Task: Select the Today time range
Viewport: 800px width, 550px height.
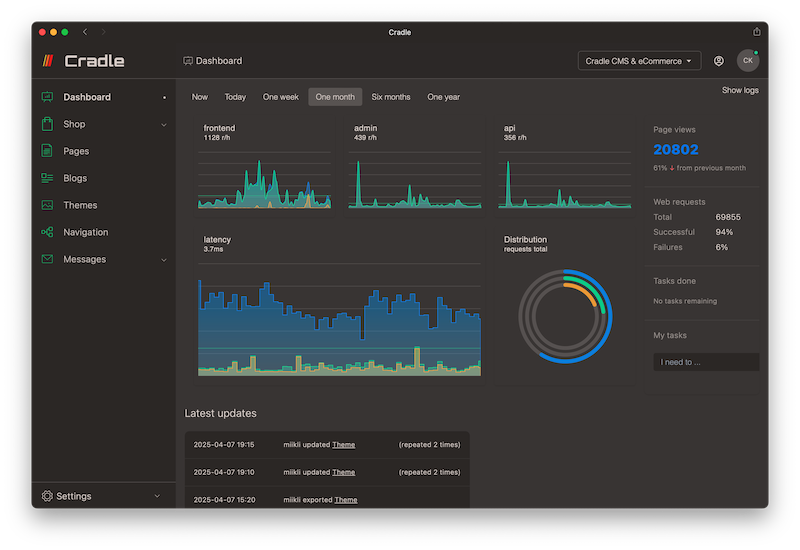Action: tap(235, 97)
